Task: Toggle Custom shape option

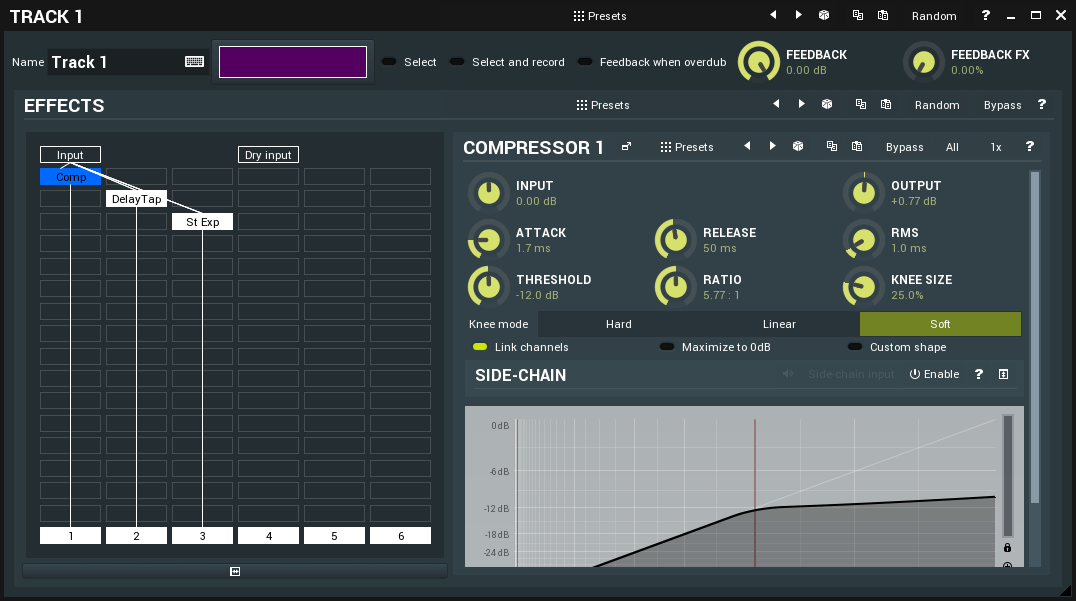Action: tap(897, 347)
